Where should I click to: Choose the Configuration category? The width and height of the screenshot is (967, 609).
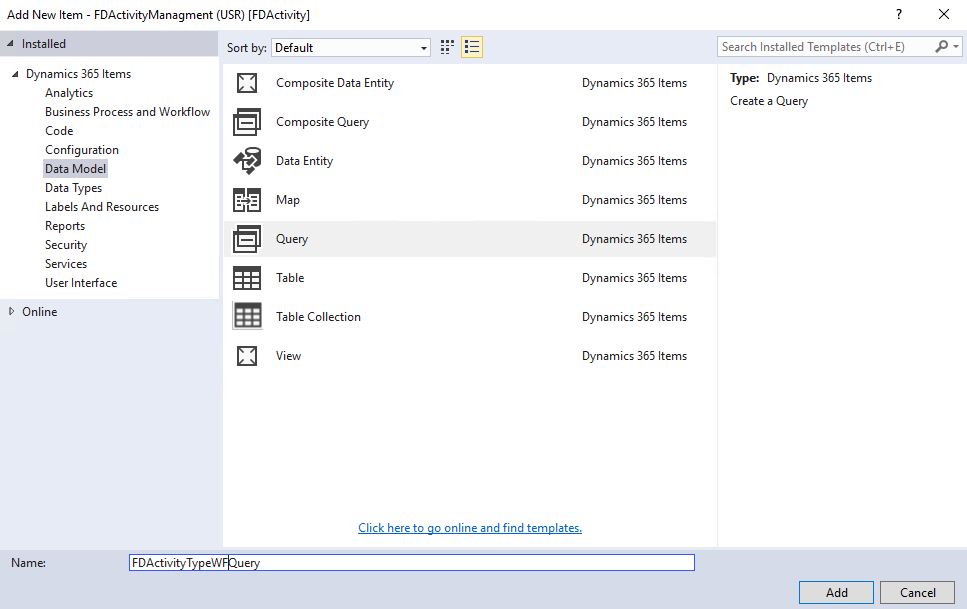82,150
